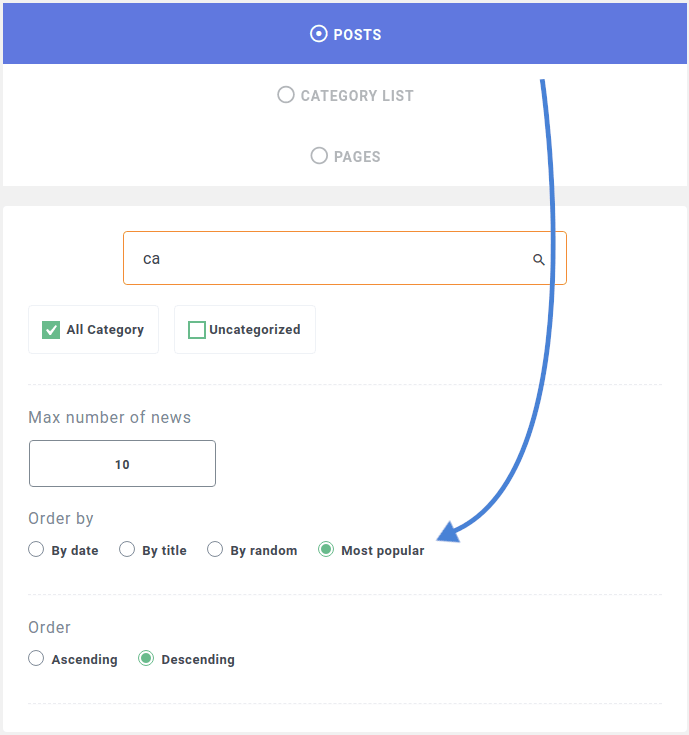Click the "All Category" text label
Image resolution: width=689 pixels, height=735 pixels.
click(x=105, y=330)
